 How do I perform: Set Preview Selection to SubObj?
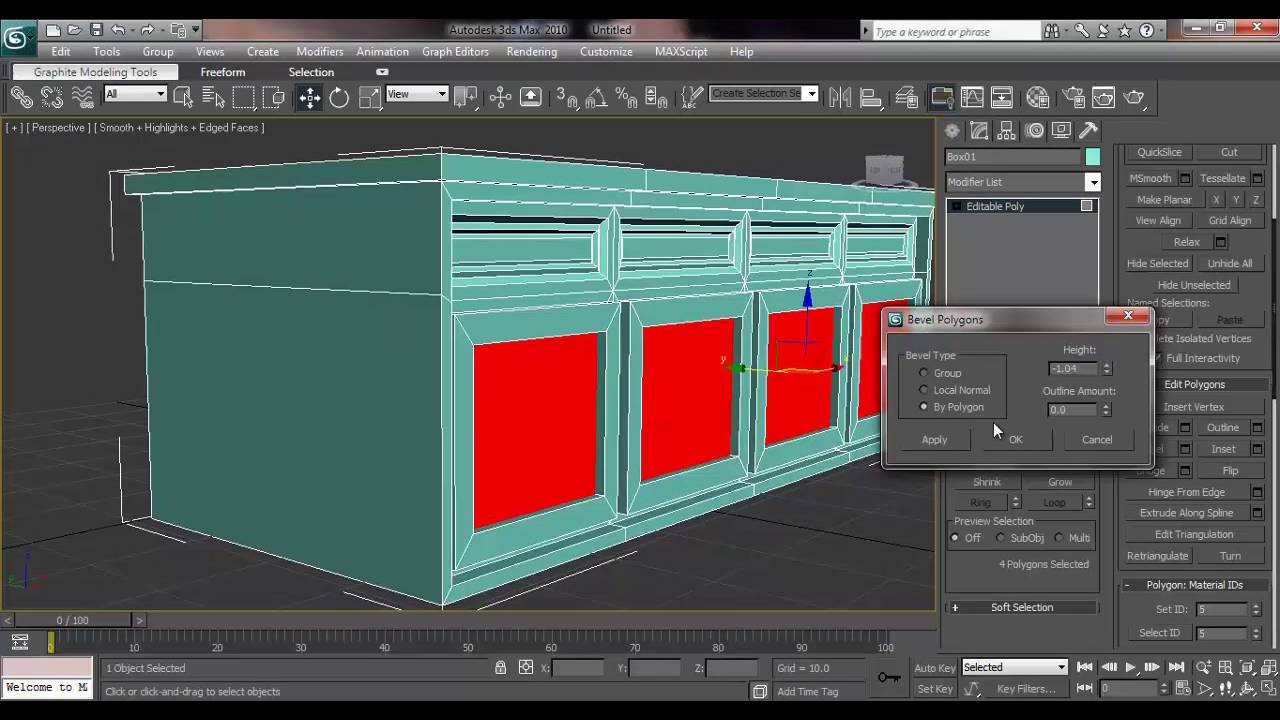(x=1000, y=538)
